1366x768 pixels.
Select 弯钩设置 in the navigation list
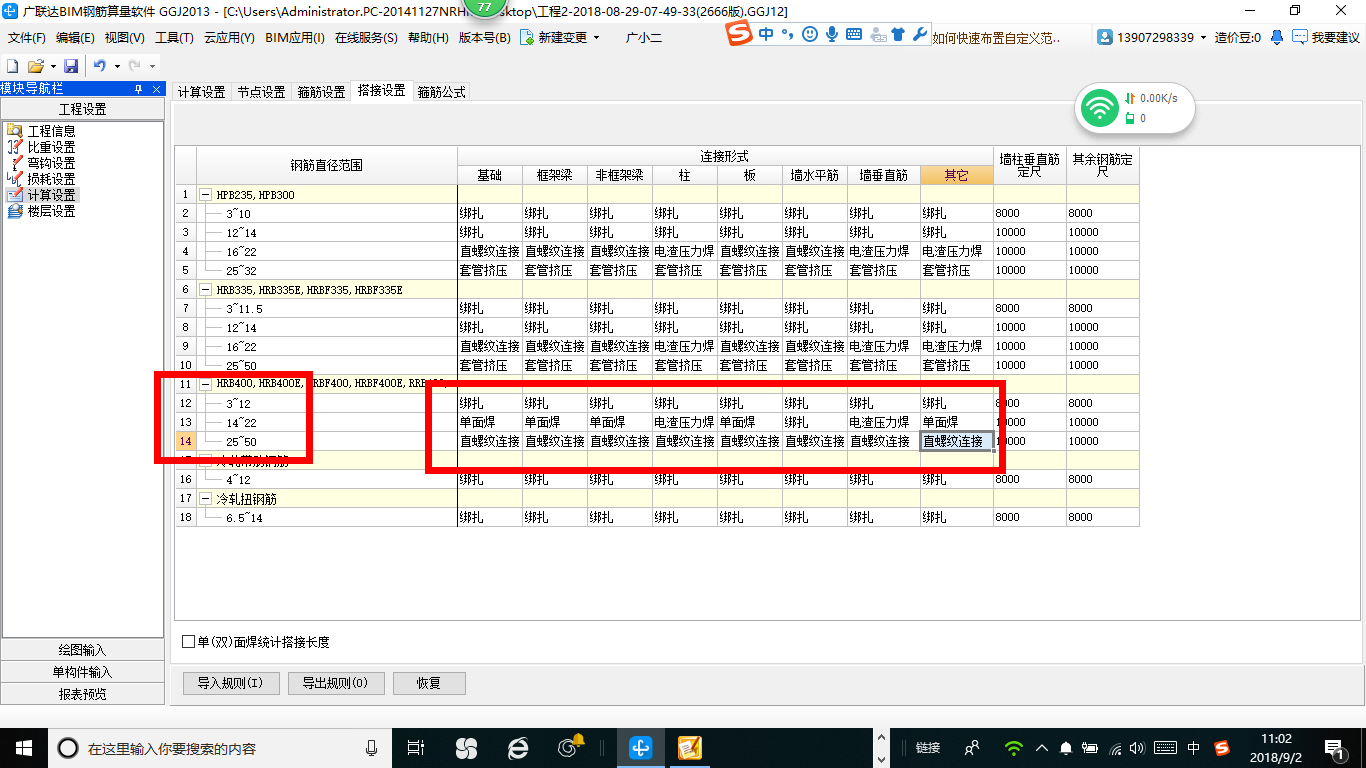(x=40, y=163)
